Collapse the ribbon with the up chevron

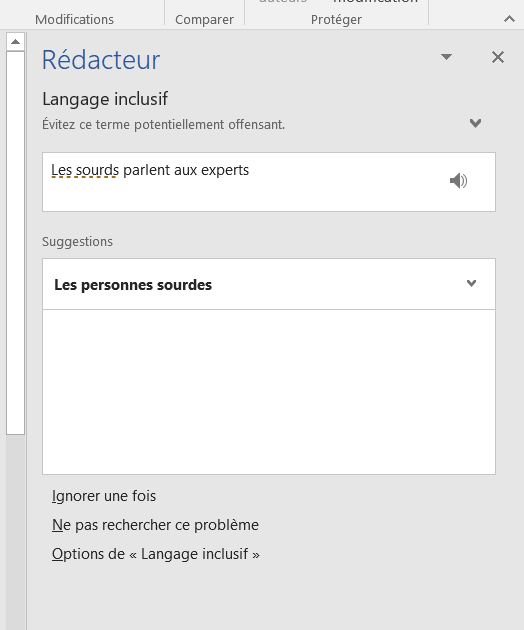(x=509, y=19)
